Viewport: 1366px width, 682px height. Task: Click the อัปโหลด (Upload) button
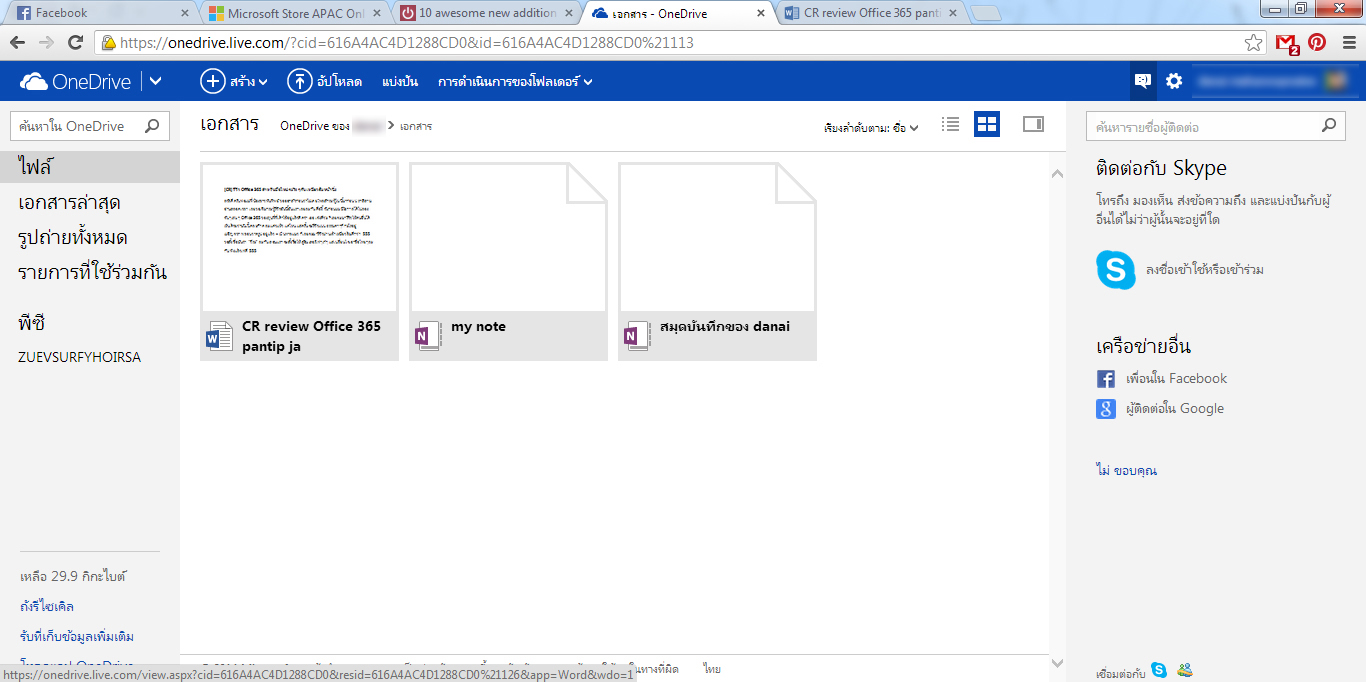click(325, 82)
